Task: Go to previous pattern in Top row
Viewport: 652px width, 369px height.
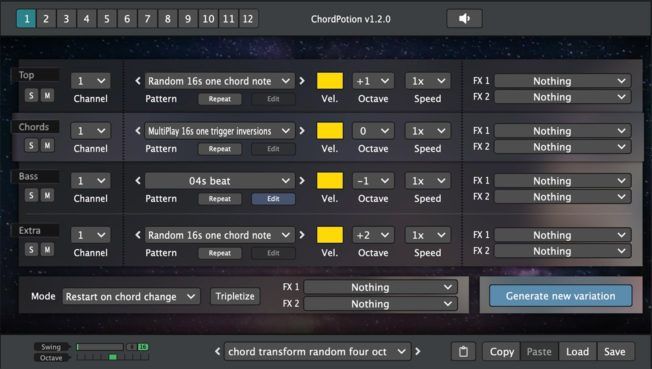Action: (x=138, y=81)
